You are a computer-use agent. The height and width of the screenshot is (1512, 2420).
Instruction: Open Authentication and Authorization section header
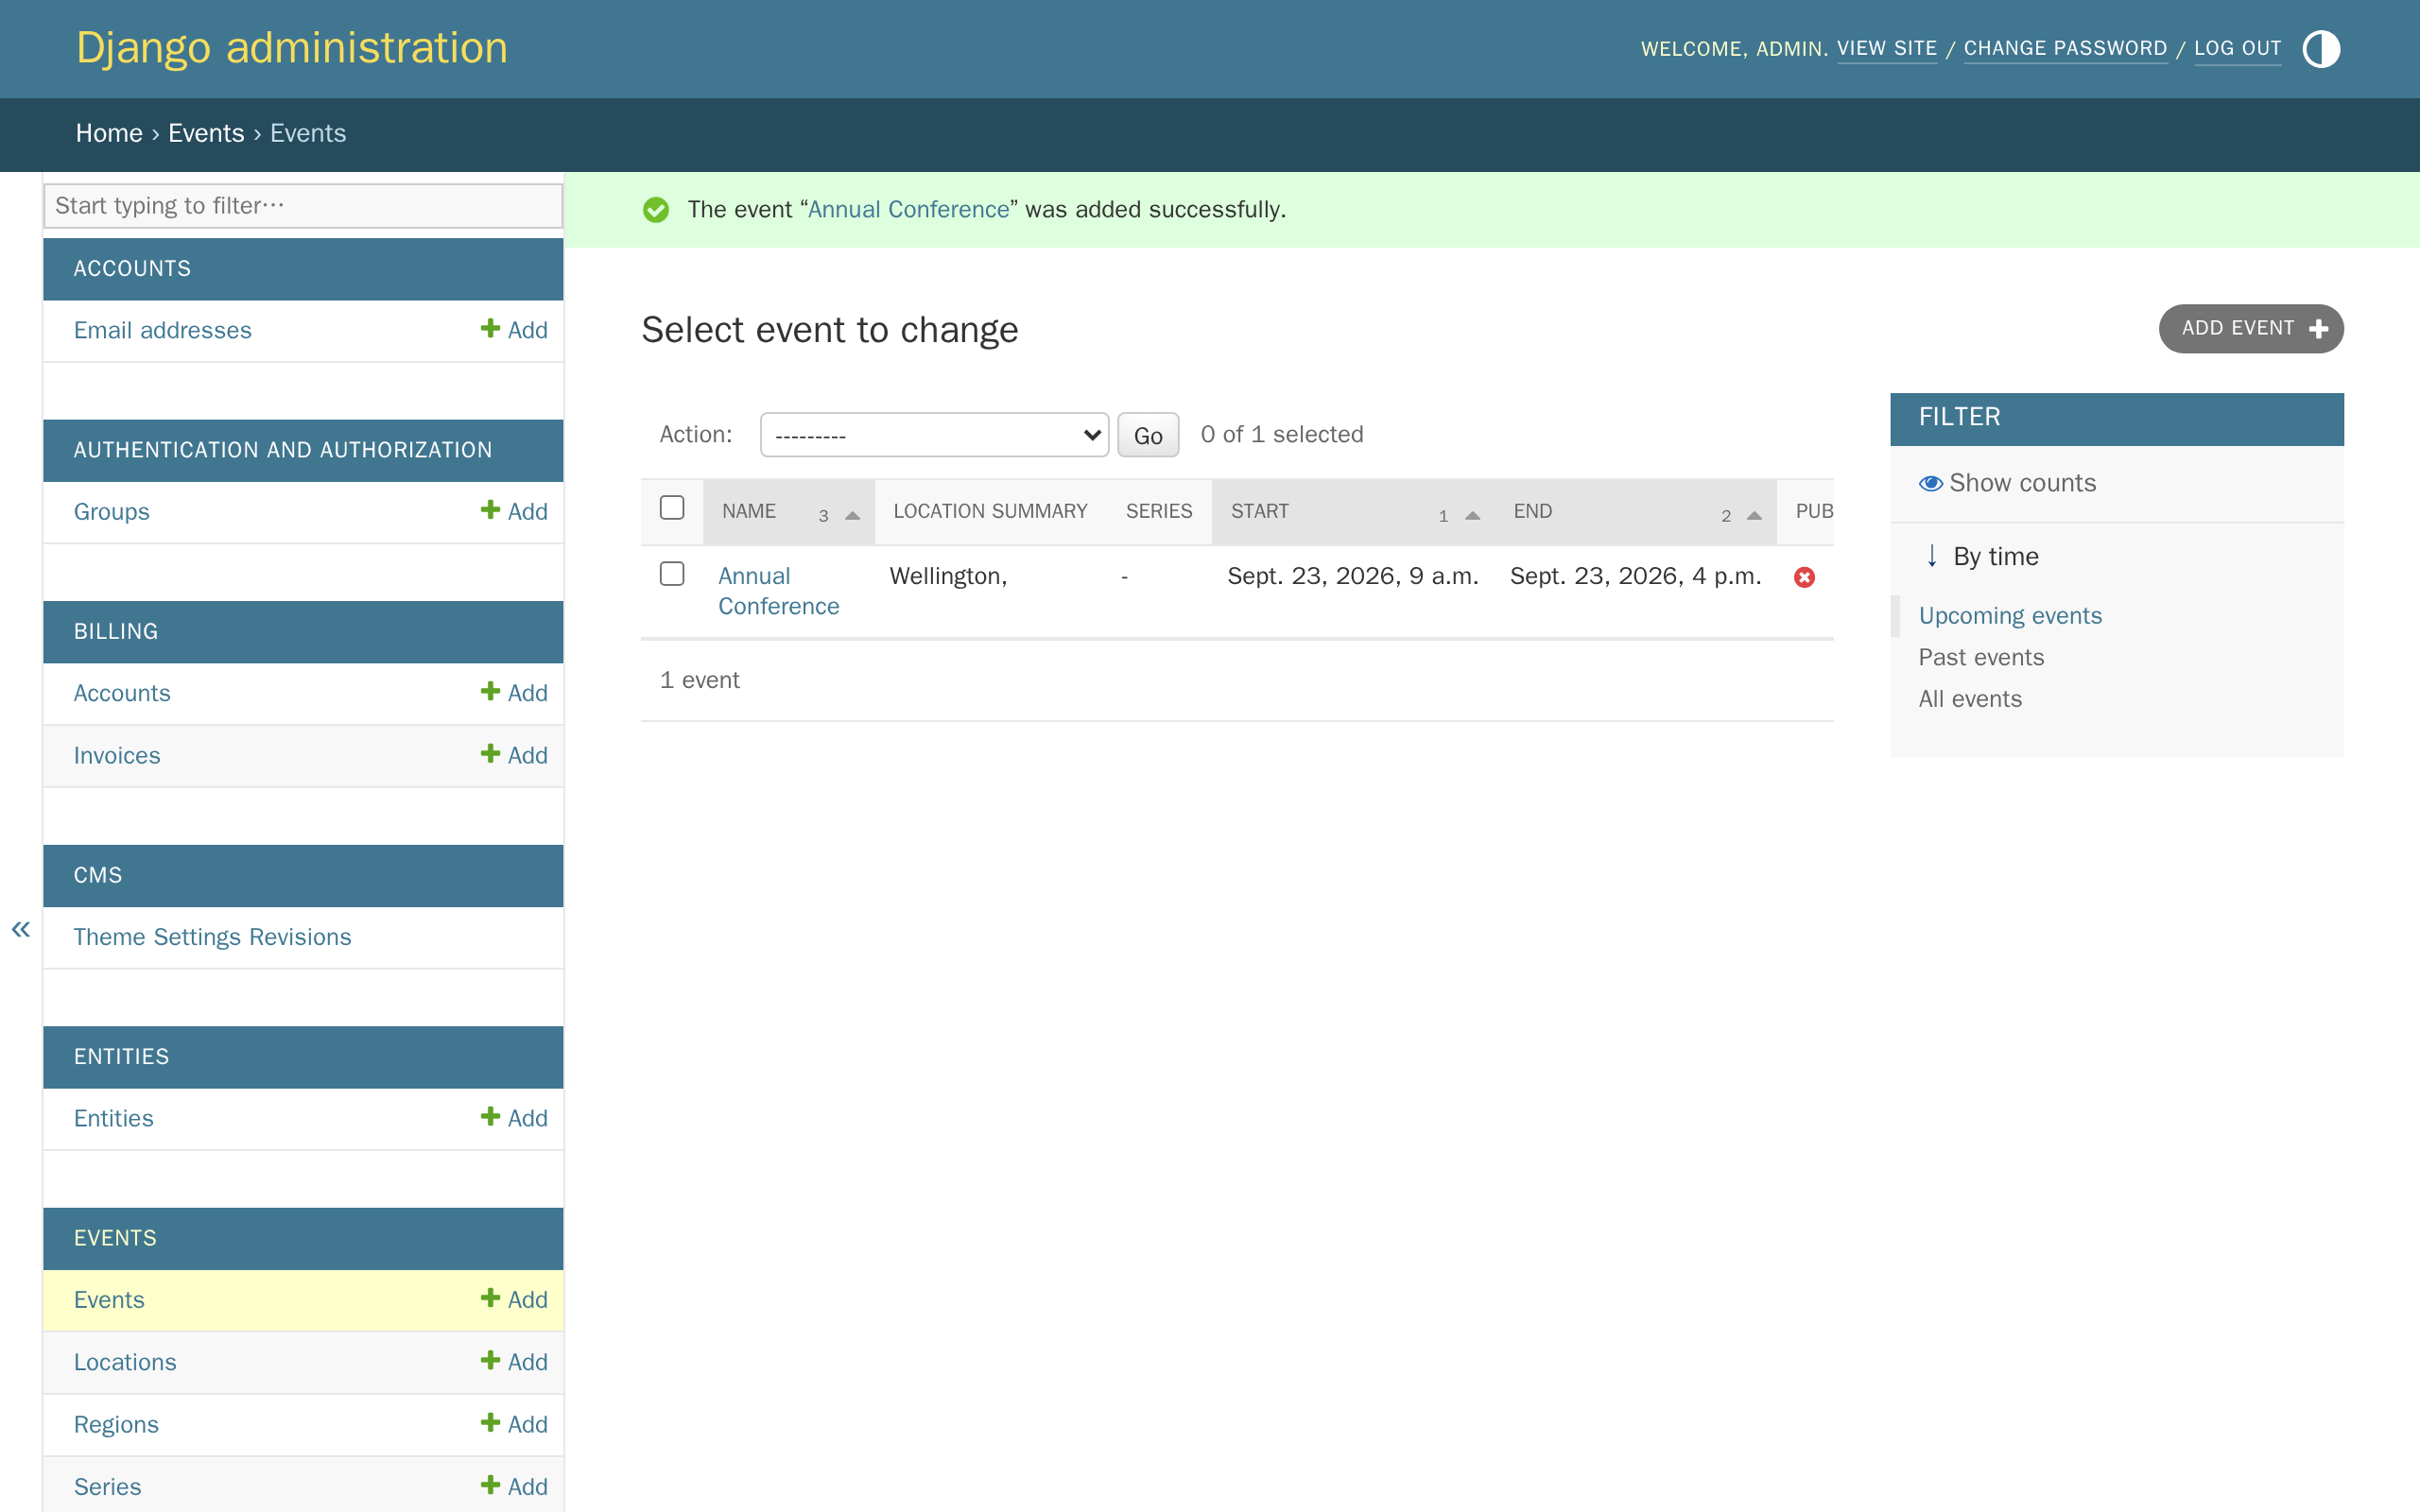coord(283,450)
